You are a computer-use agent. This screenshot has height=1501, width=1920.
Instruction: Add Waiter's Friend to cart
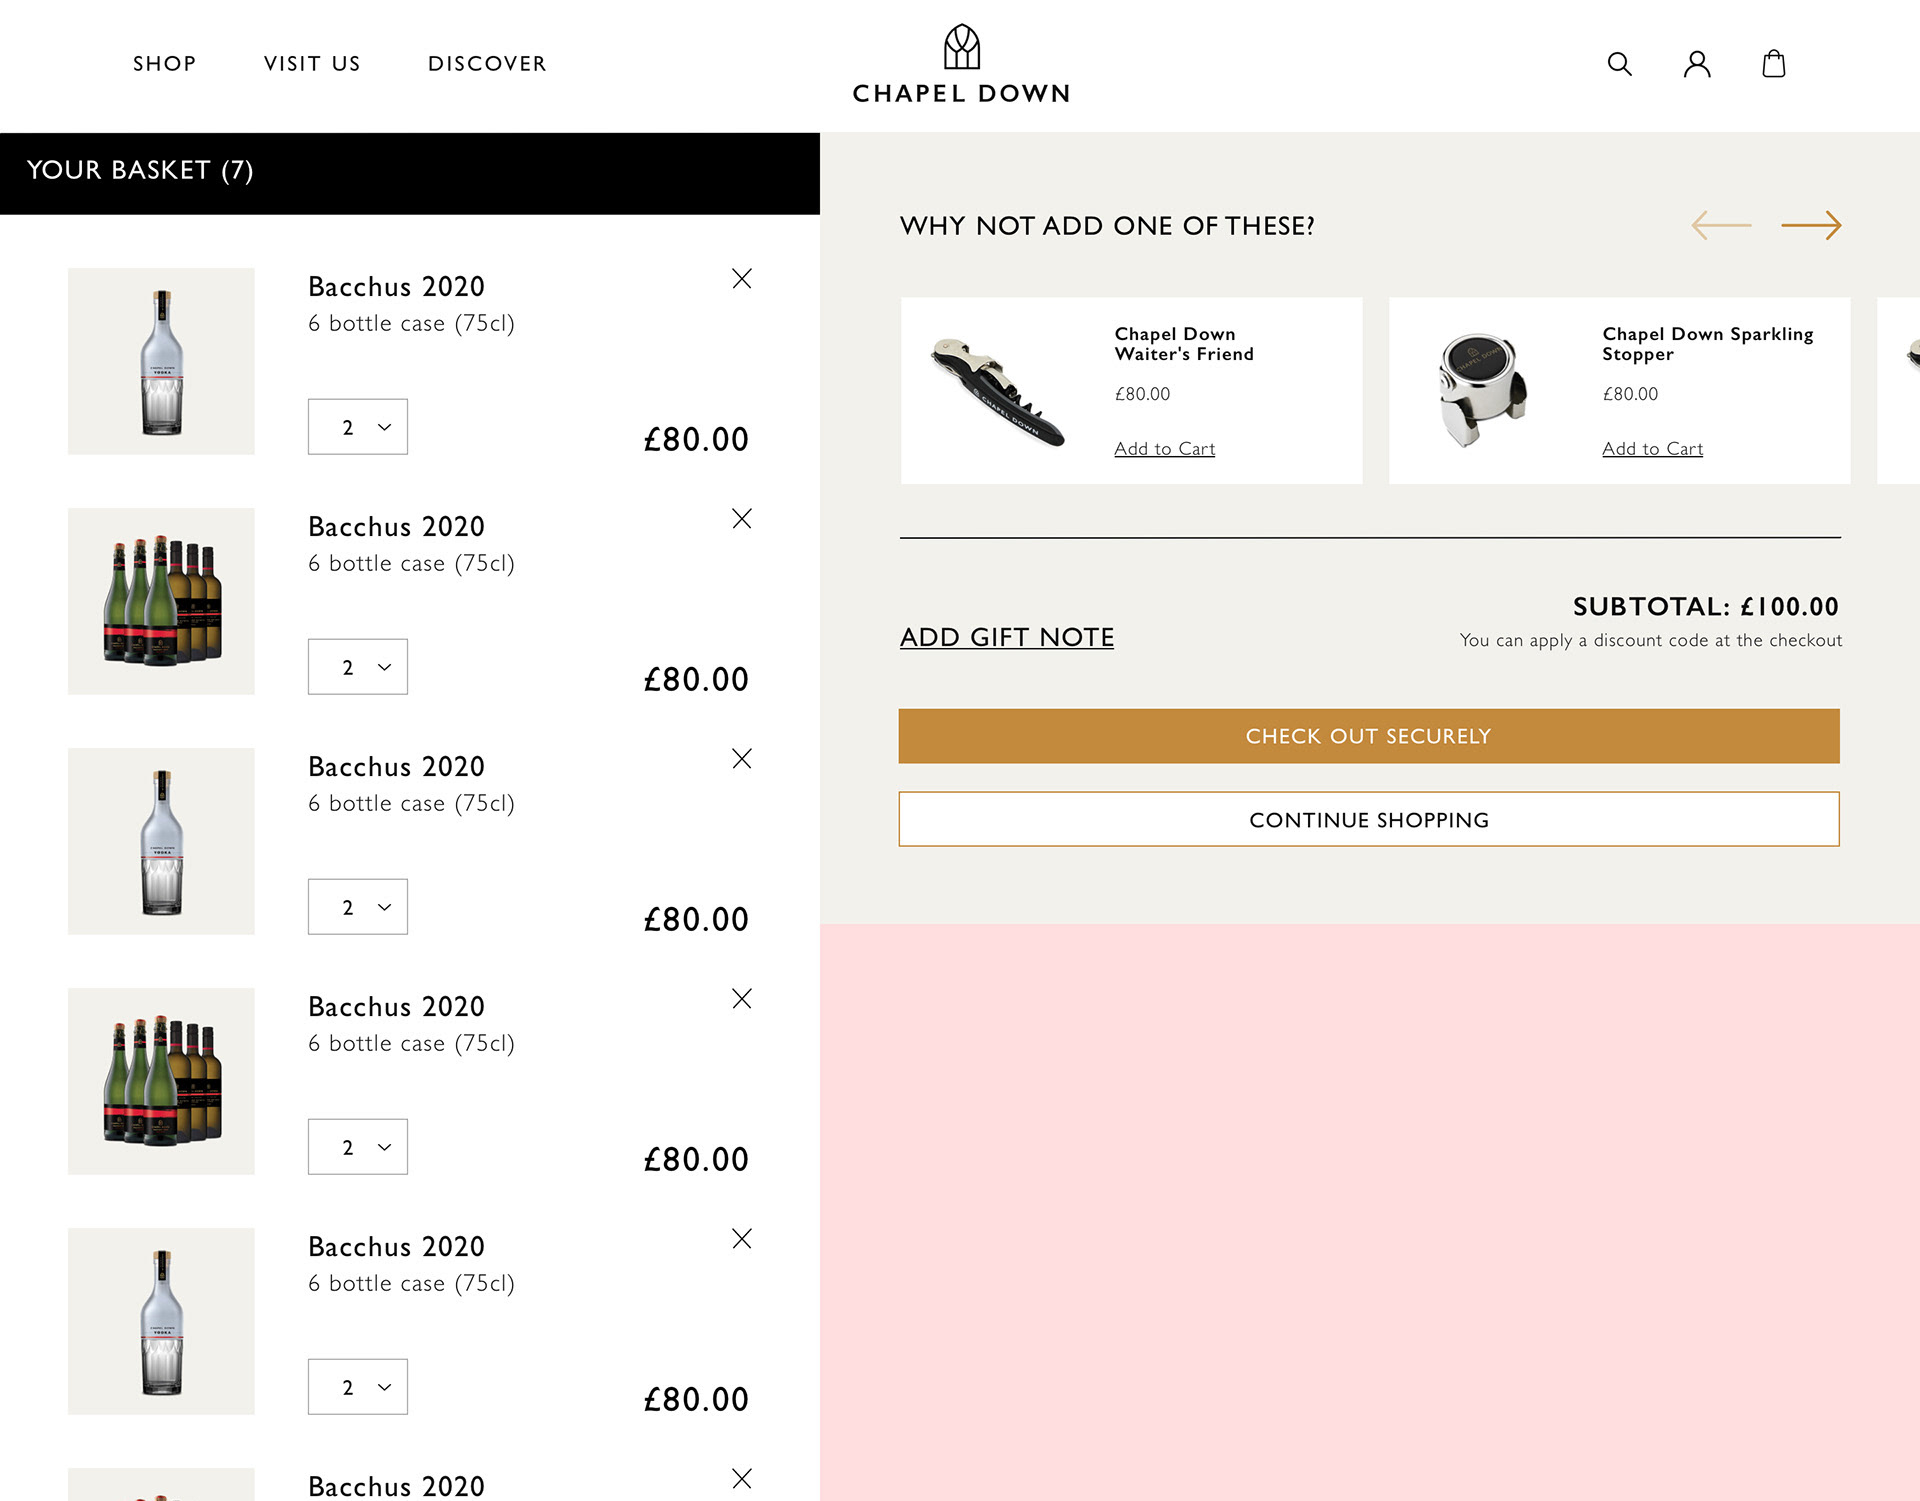point(1164,449)
